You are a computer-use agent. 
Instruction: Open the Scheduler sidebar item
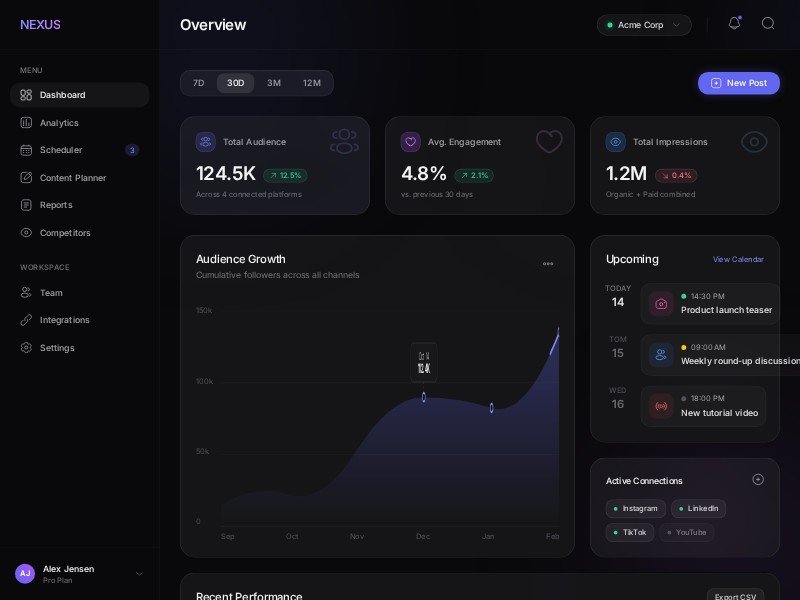tap(61, 150)
